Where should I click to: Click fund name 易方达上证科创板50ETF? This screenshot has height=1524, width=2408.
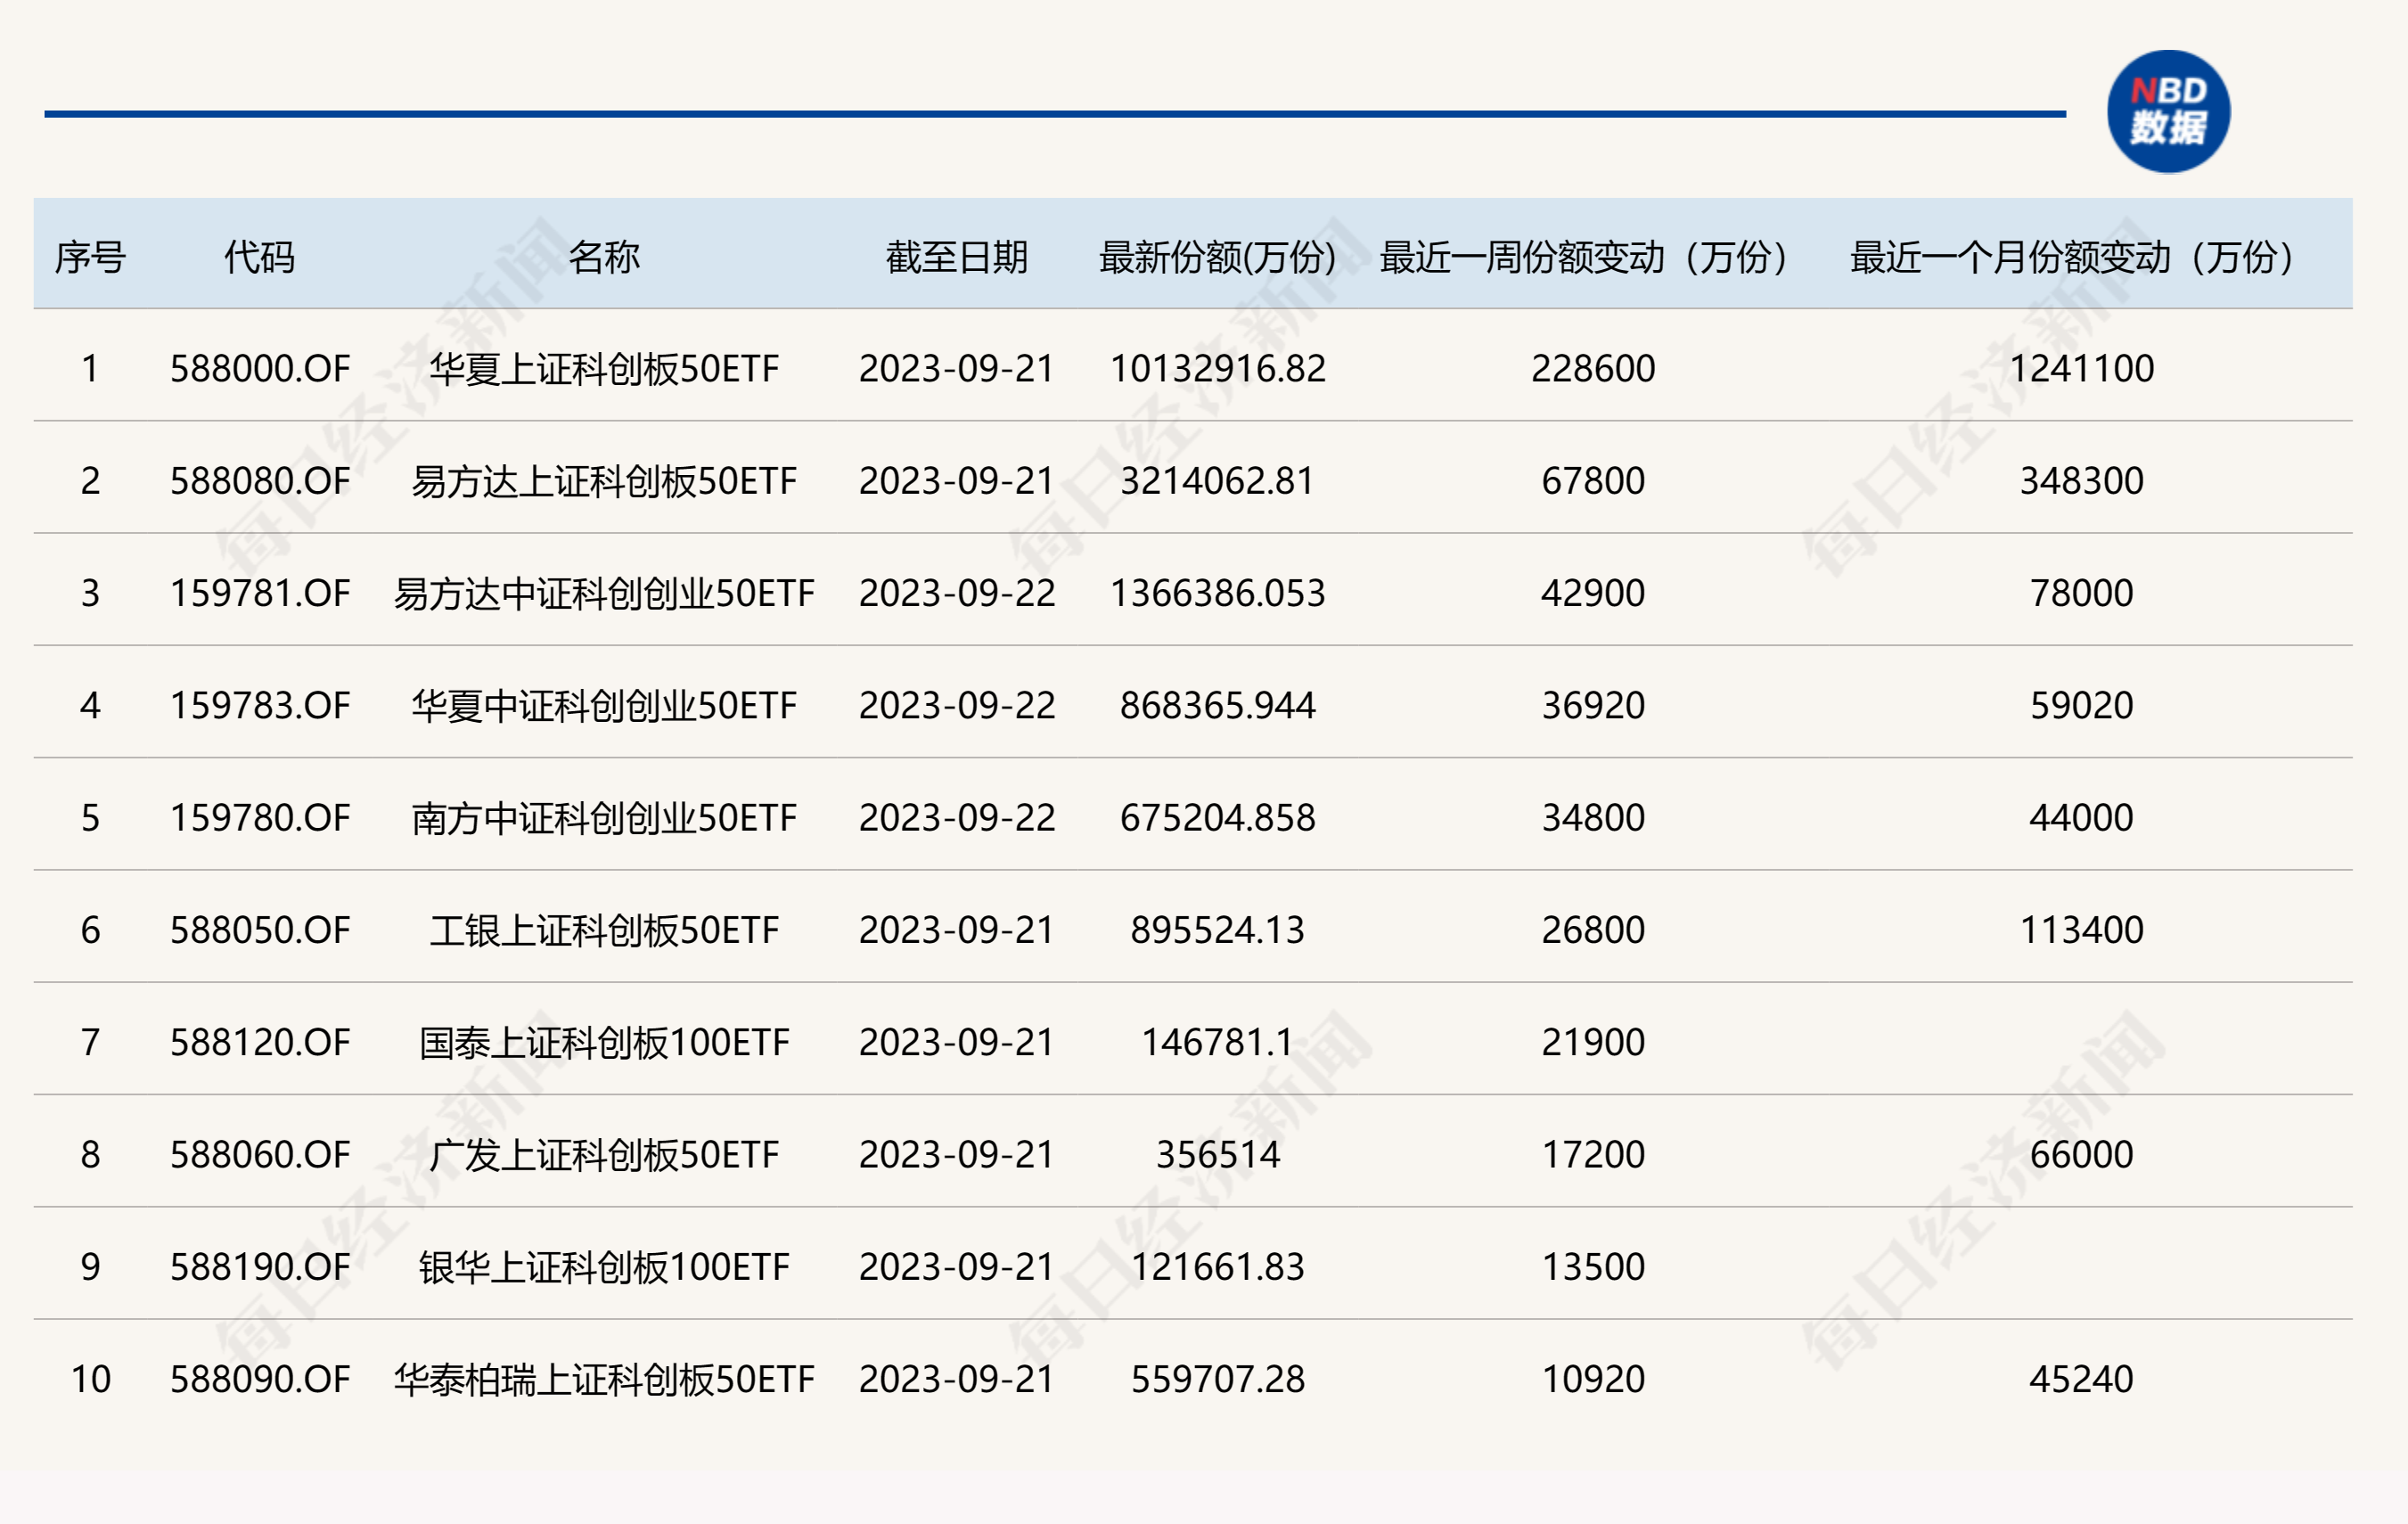click(604, 481)
